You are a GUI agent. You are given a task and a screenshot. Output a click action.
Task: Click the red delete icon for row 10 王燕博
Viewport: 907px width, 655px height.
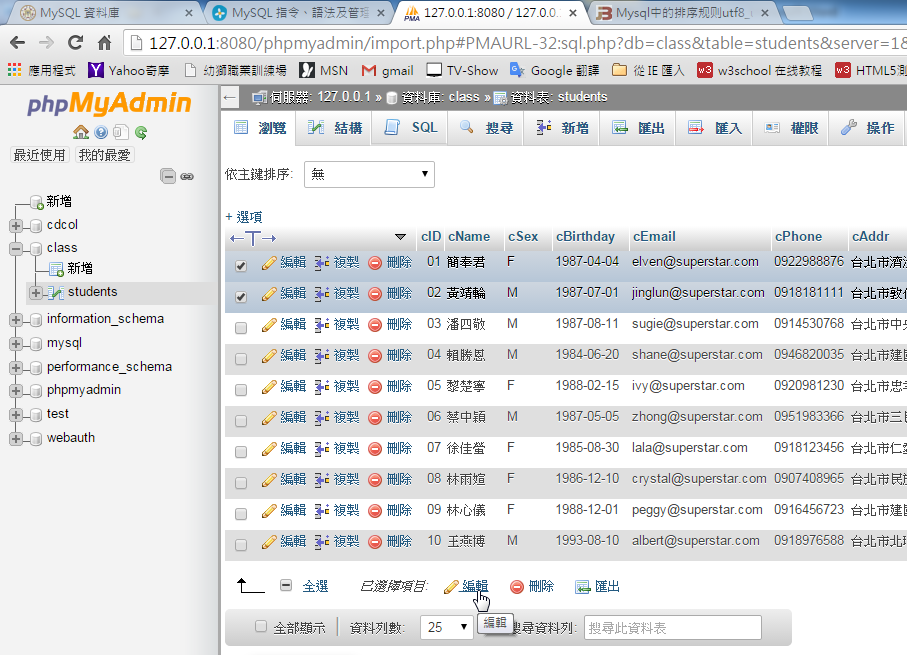coord(375,542)
